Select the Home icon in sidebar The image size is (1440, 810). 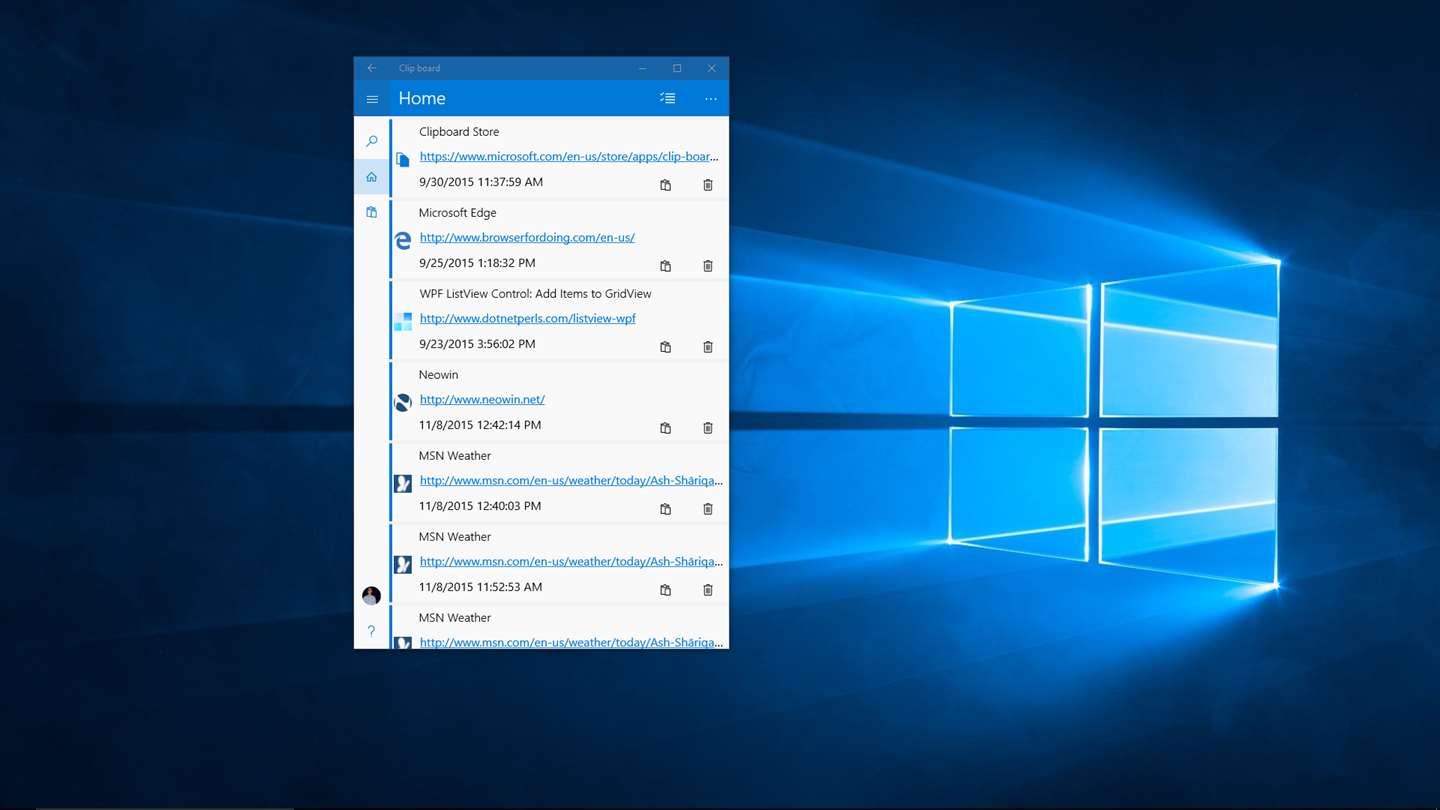[x=371, y=177]
